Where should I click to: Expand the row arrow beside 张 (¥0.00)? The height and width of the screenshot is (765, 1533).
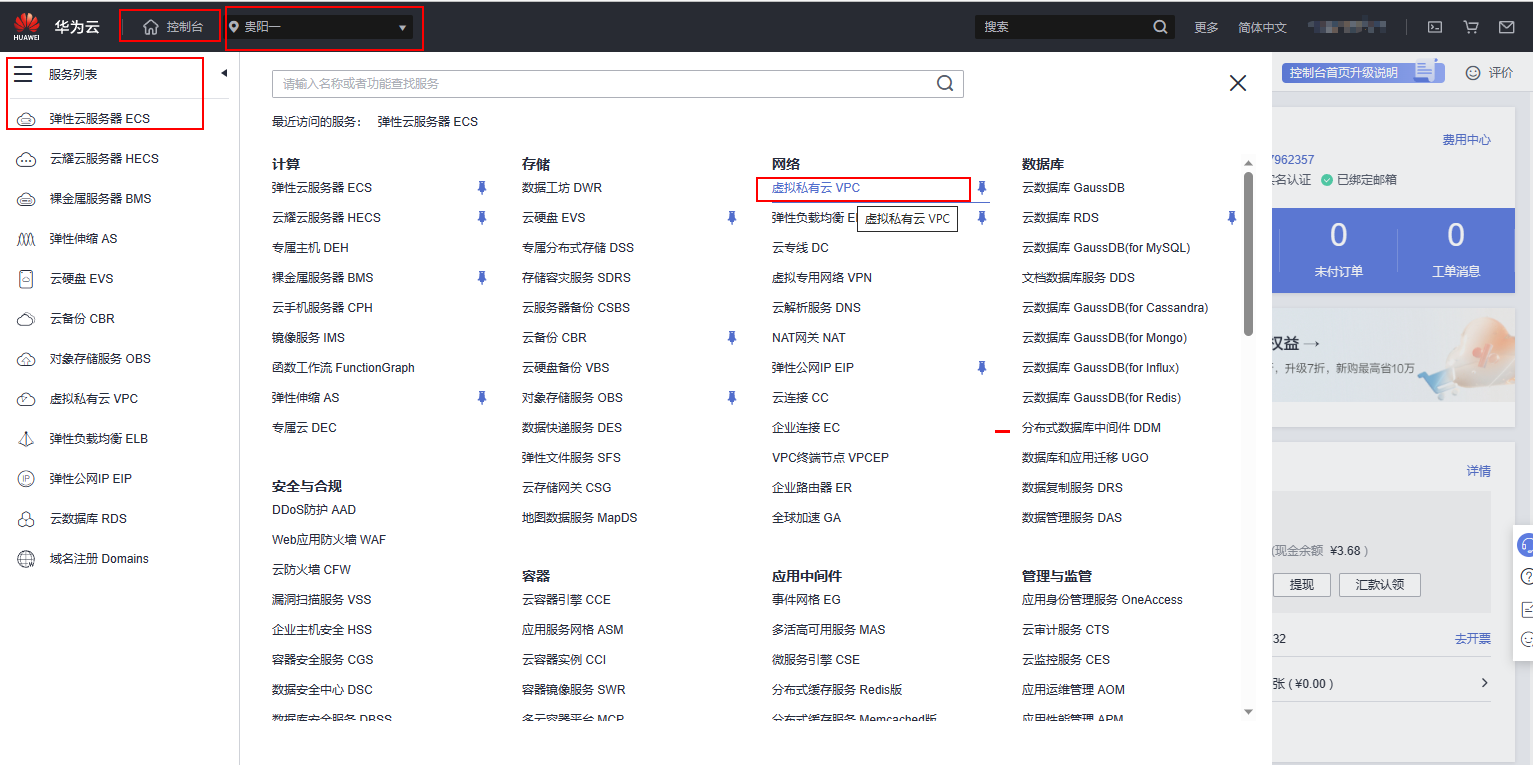click(x=1484, y=683)
